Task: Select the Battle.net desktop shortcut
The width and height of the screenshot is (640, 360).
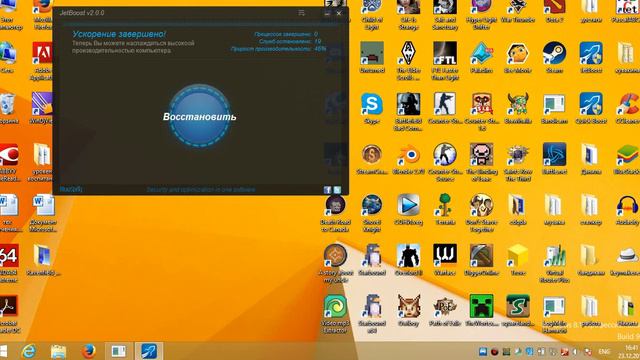Action: coord(554,159)
